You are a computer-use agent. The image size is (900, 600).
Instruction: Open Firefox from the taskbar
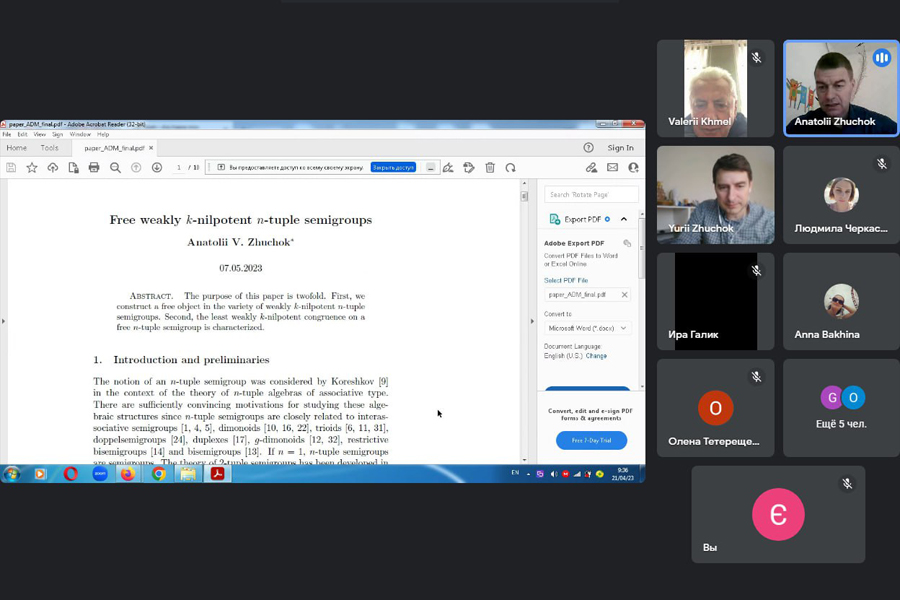click(128, 474)
